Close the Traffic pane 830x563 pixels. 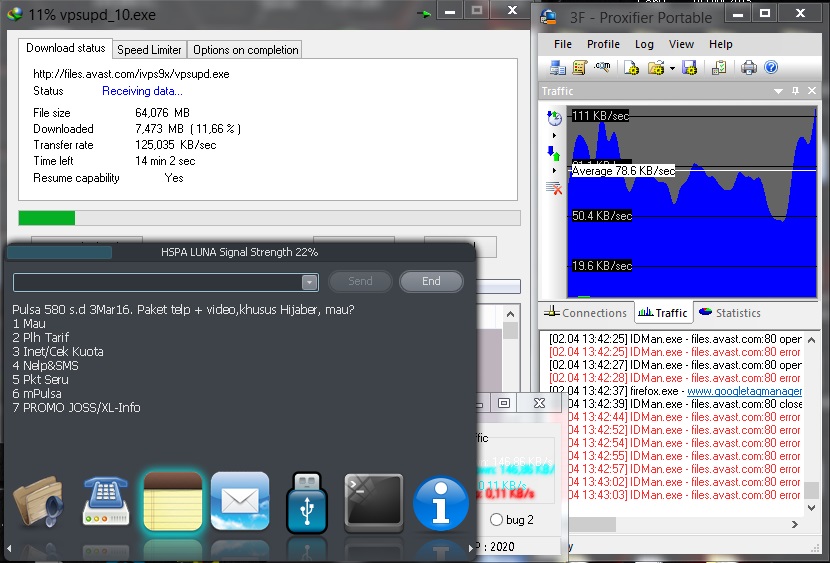[812, 91]
